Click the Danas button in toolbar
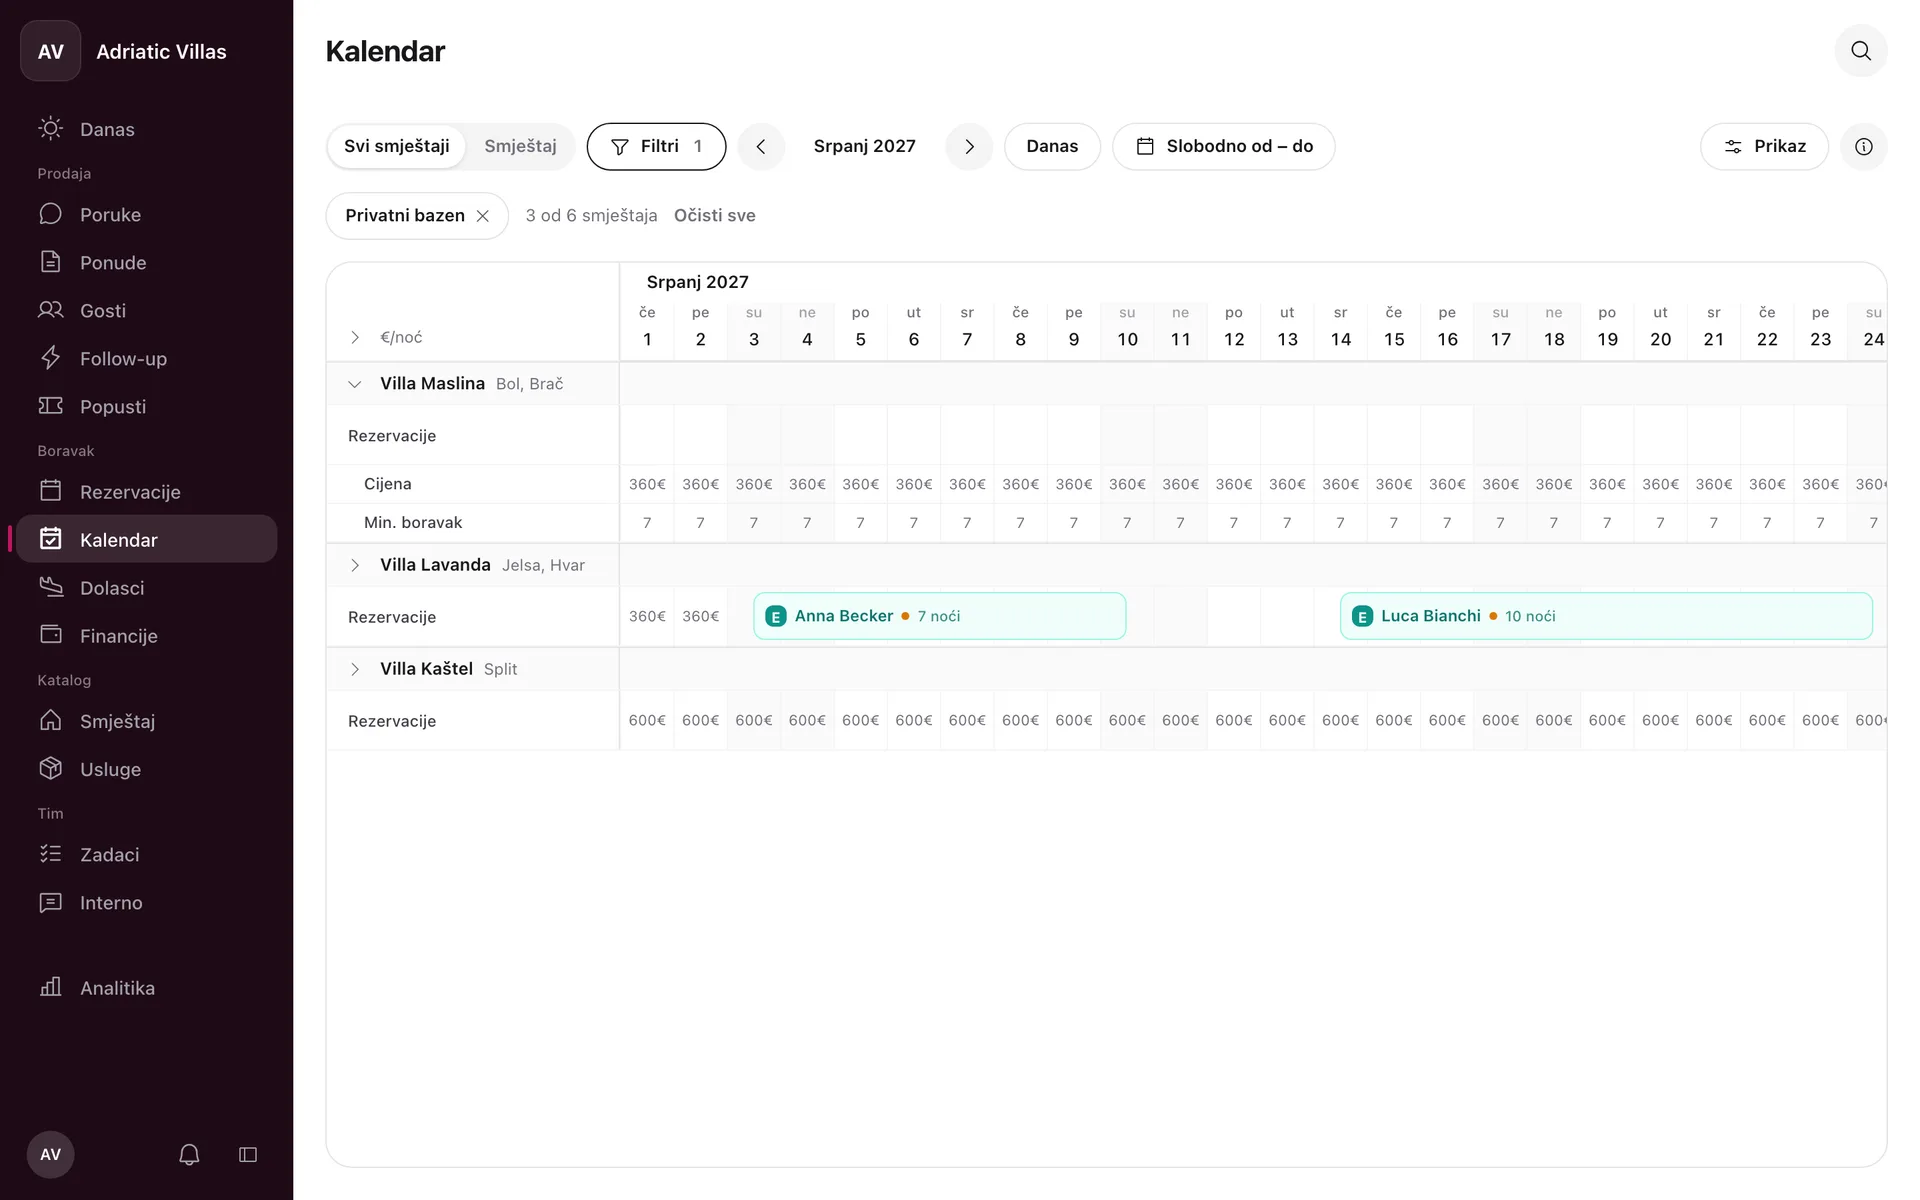1920x1200 pixels. click(x=1052, y=147)
